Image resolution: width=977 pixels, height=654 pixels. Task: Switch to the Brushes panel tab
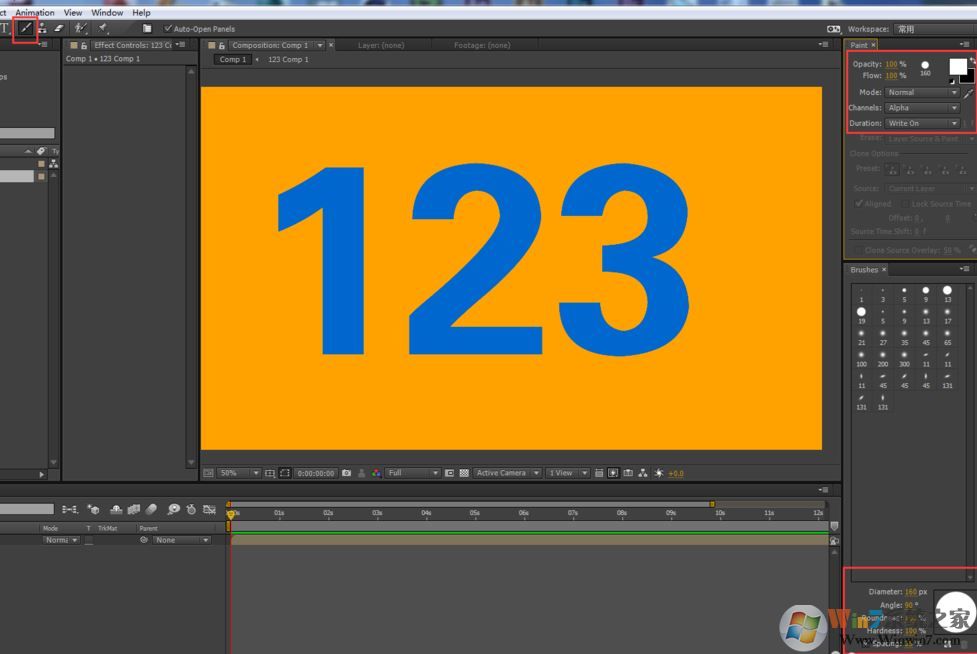pos(864,270)
